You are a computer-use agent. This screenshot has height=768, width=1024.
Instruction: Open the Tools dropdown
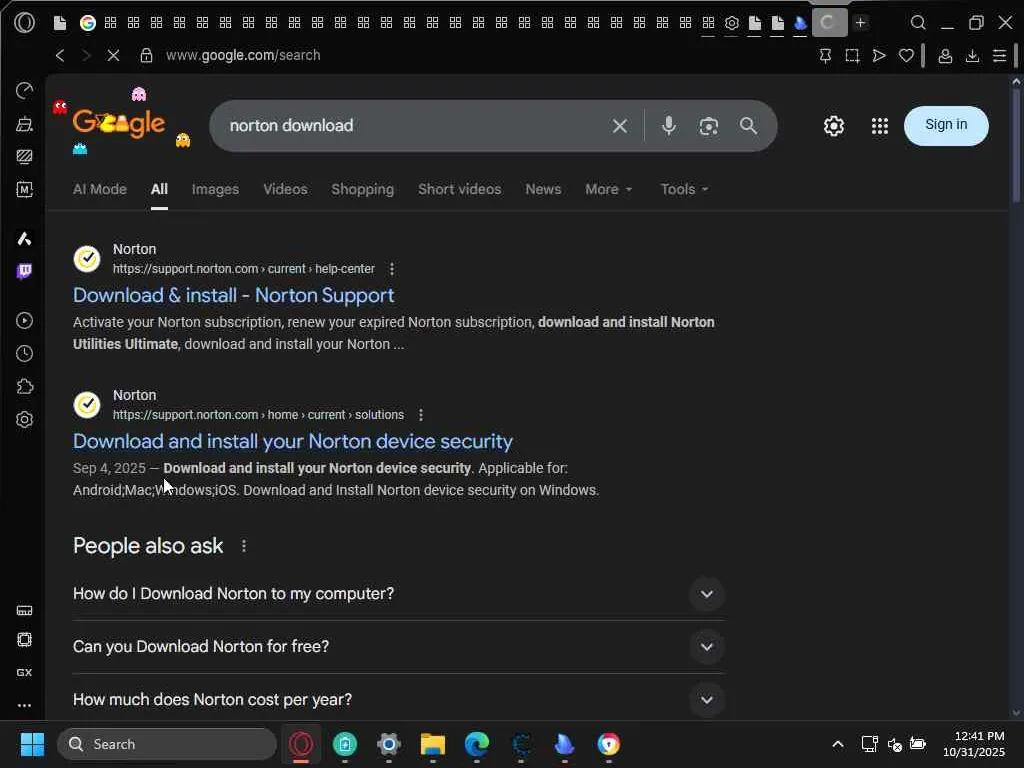[x=684, y=189]
